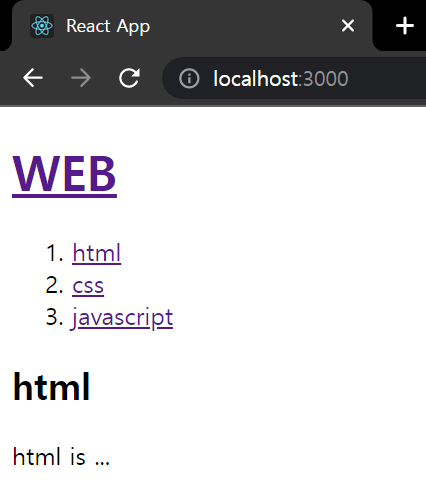Go forward to next page
Screen dimensions: 426x497
81,78
